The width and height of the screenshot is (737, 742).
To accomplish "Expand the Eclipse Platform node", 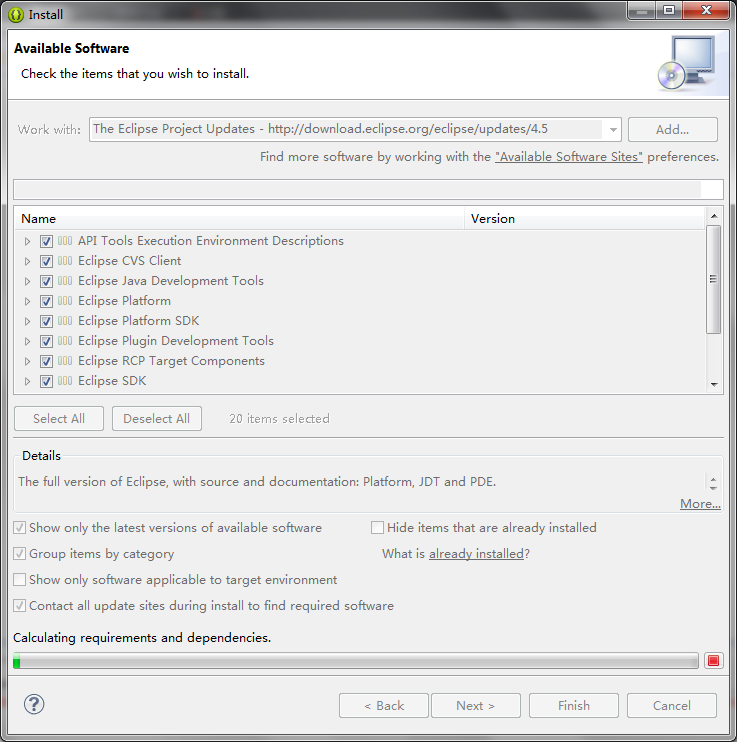I will click(x=27, y=301).
